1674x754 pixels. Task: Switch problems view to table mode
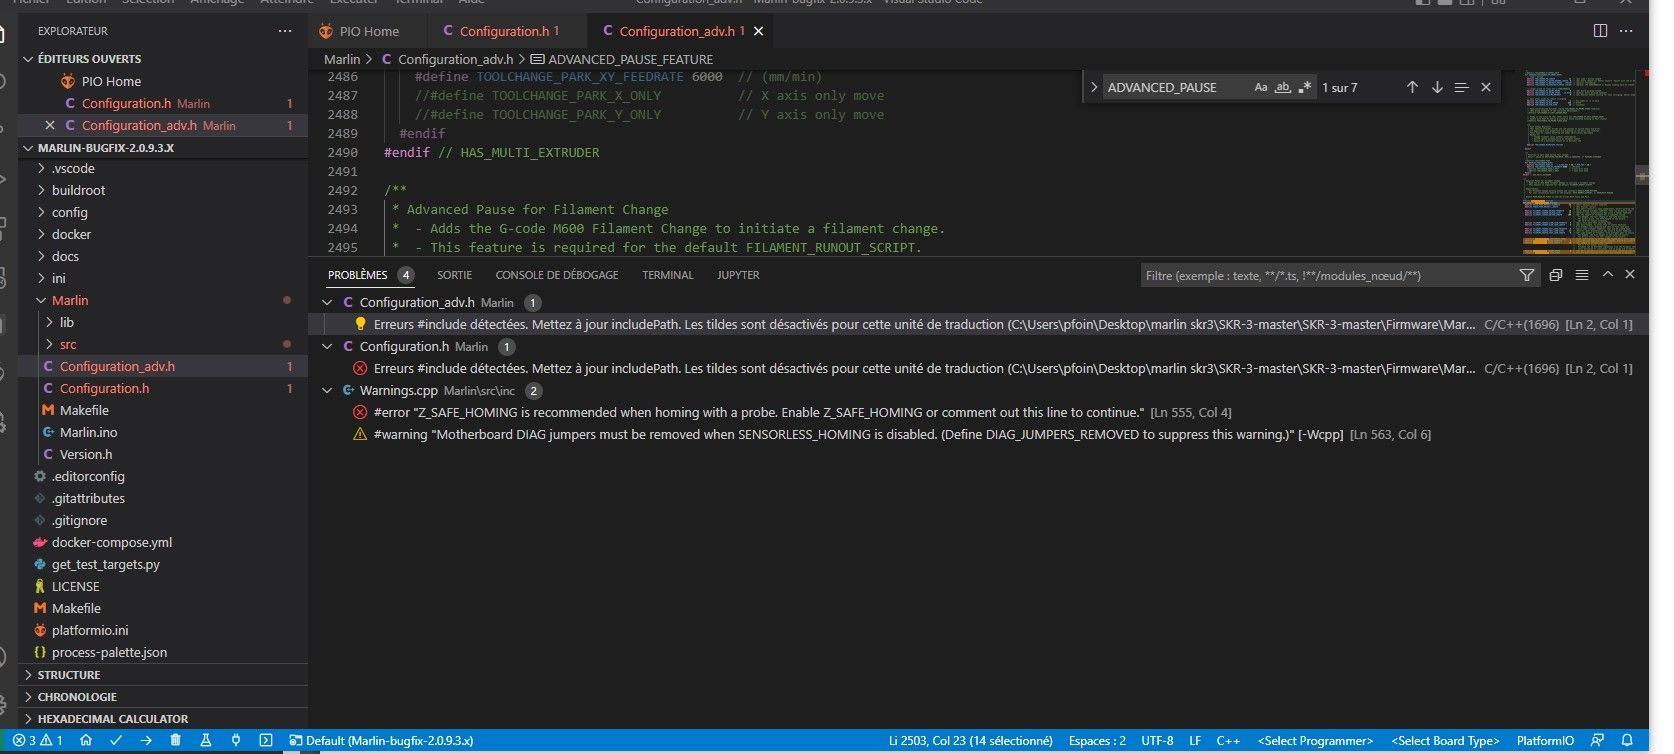(1582, 275)
